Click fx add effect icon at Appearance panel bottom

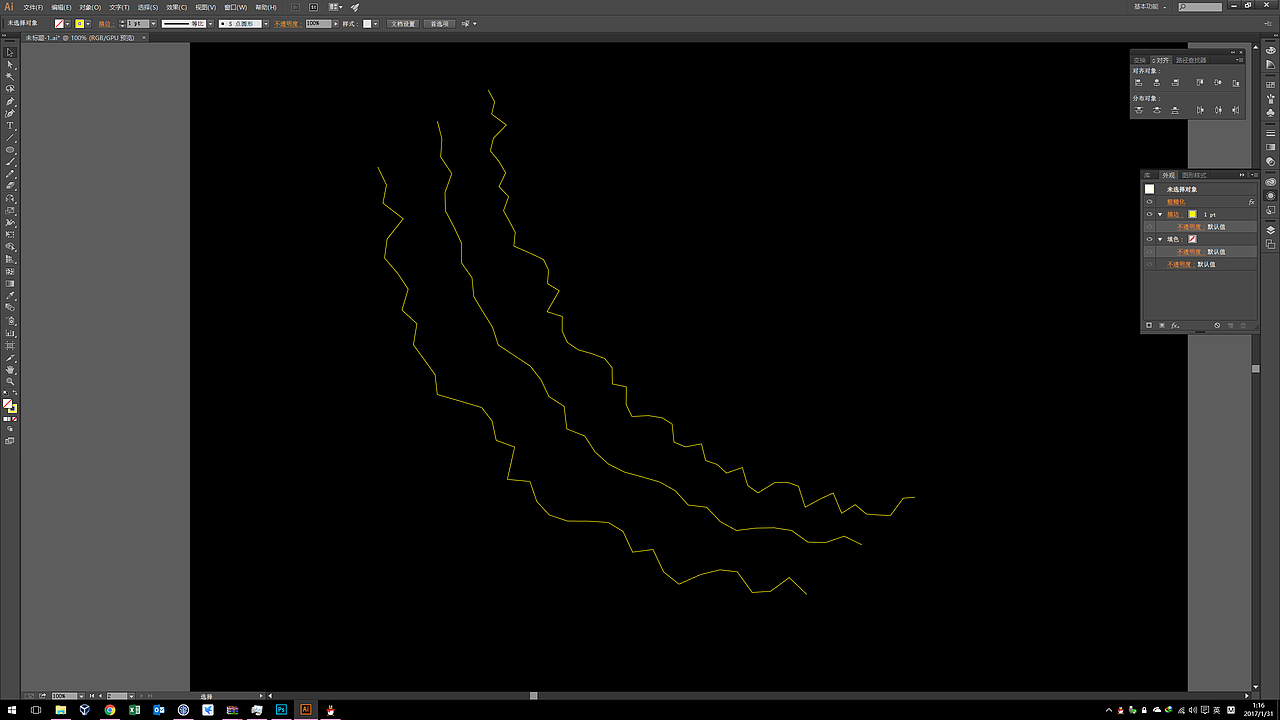(x=1175, y=325)
